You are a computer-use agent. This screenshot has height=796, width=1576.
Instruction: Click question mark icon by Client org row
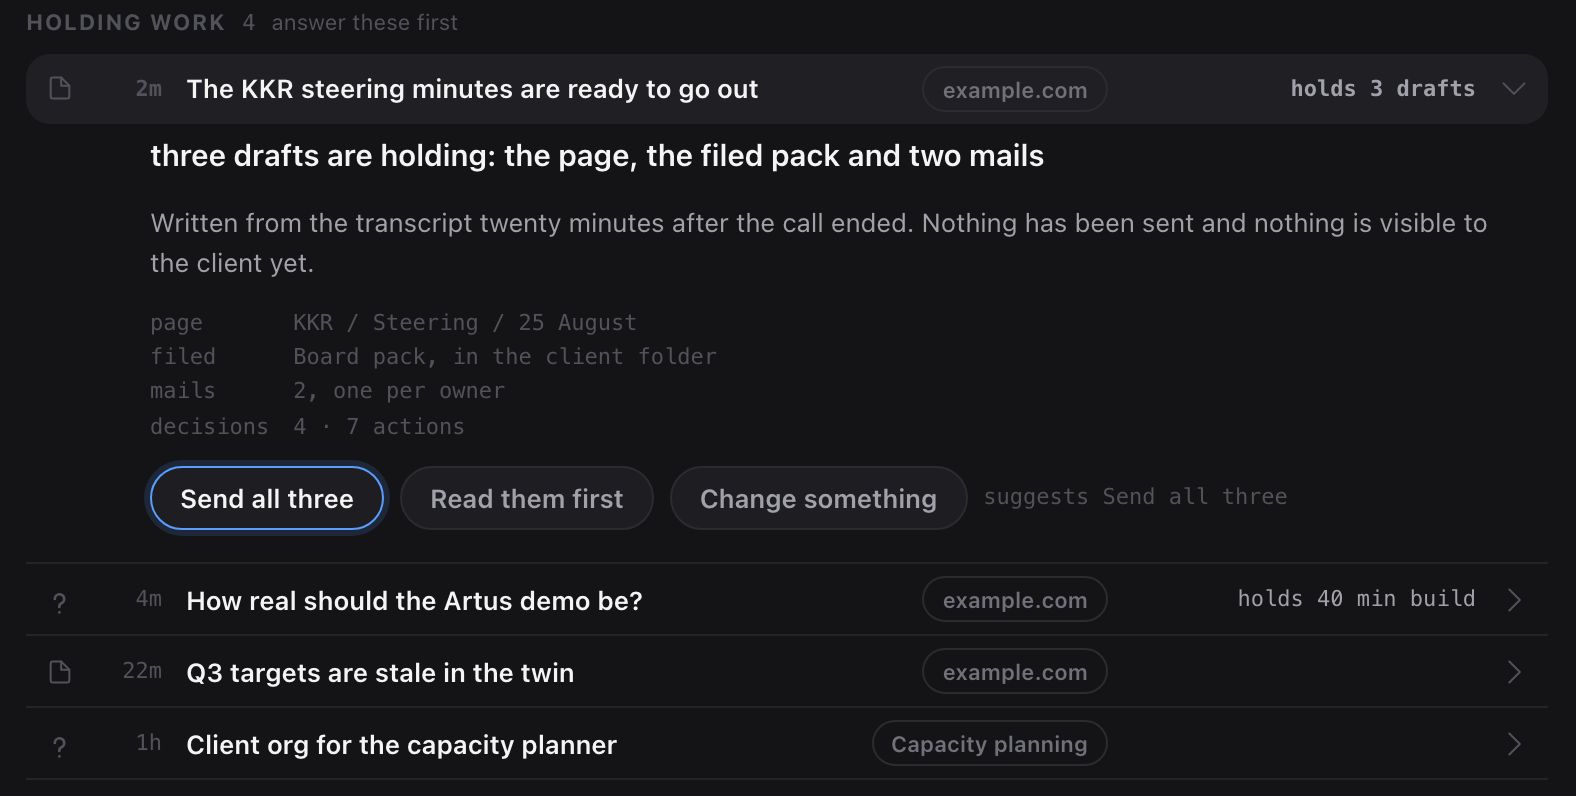point(60,746)
